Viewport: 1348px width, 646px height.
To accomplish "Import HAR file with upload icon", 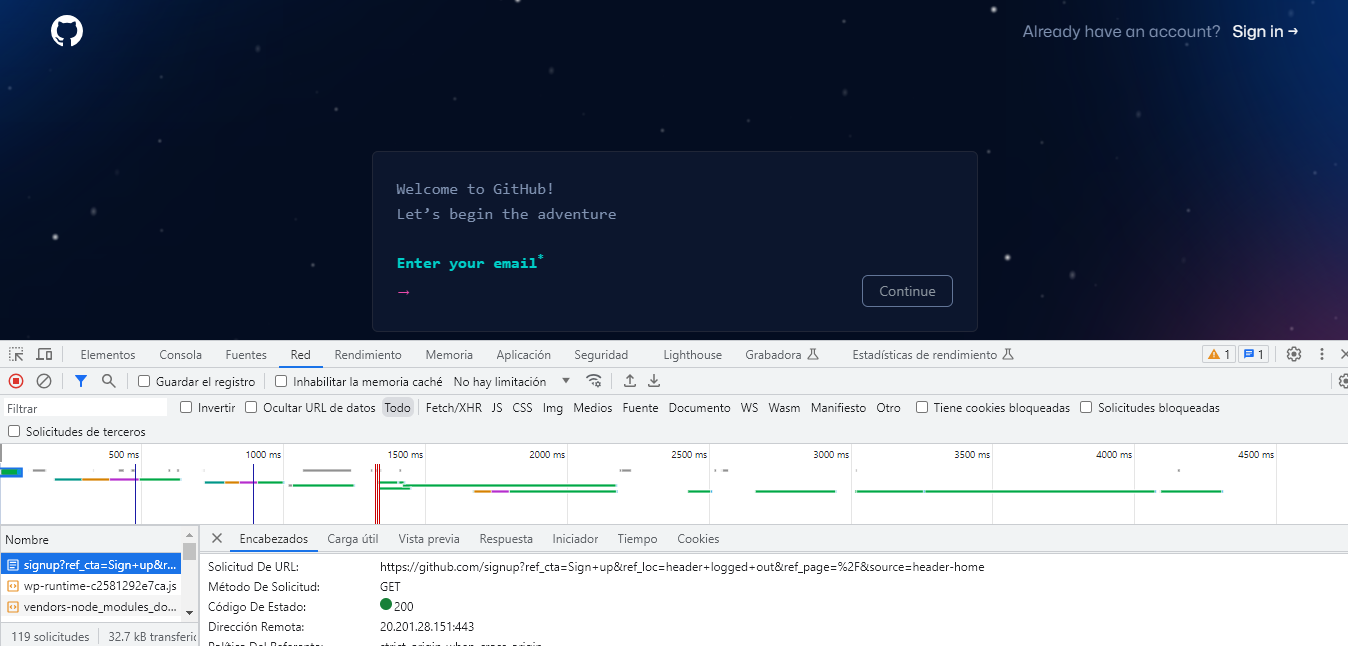I will (630, 381).
